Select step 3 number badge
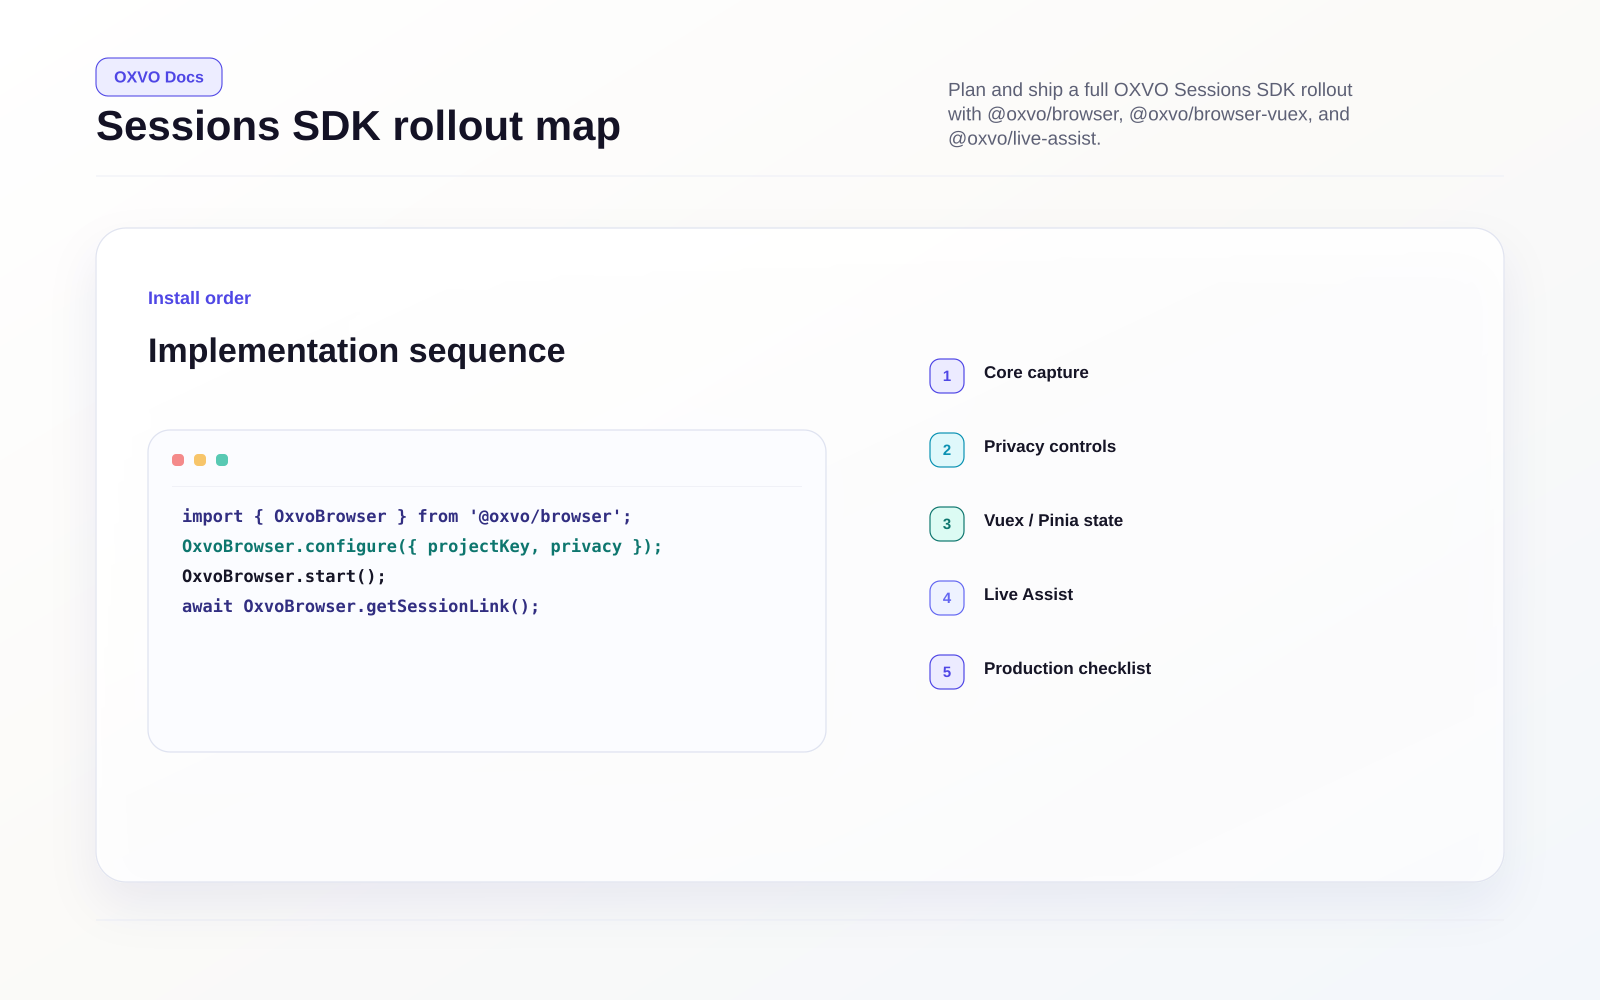This screenshot has height=1000, width=1600. (x=947, y=524)
